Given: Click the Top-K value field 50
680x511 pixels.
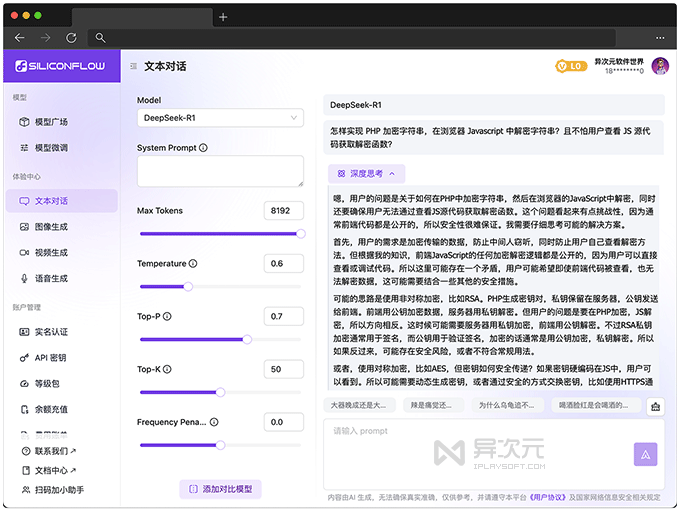Looking at the screenshot, I should (284, 369).
